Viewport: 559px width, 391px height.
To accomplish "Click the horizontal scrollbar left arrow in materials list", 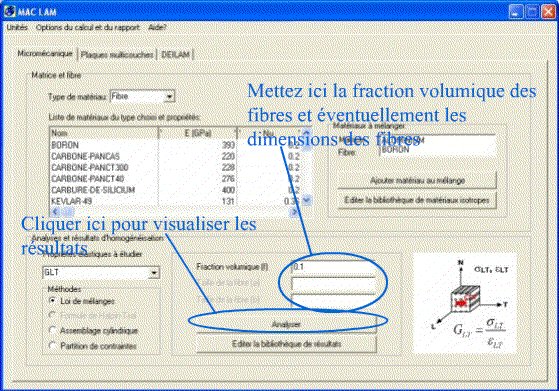I will pos(55,211).
